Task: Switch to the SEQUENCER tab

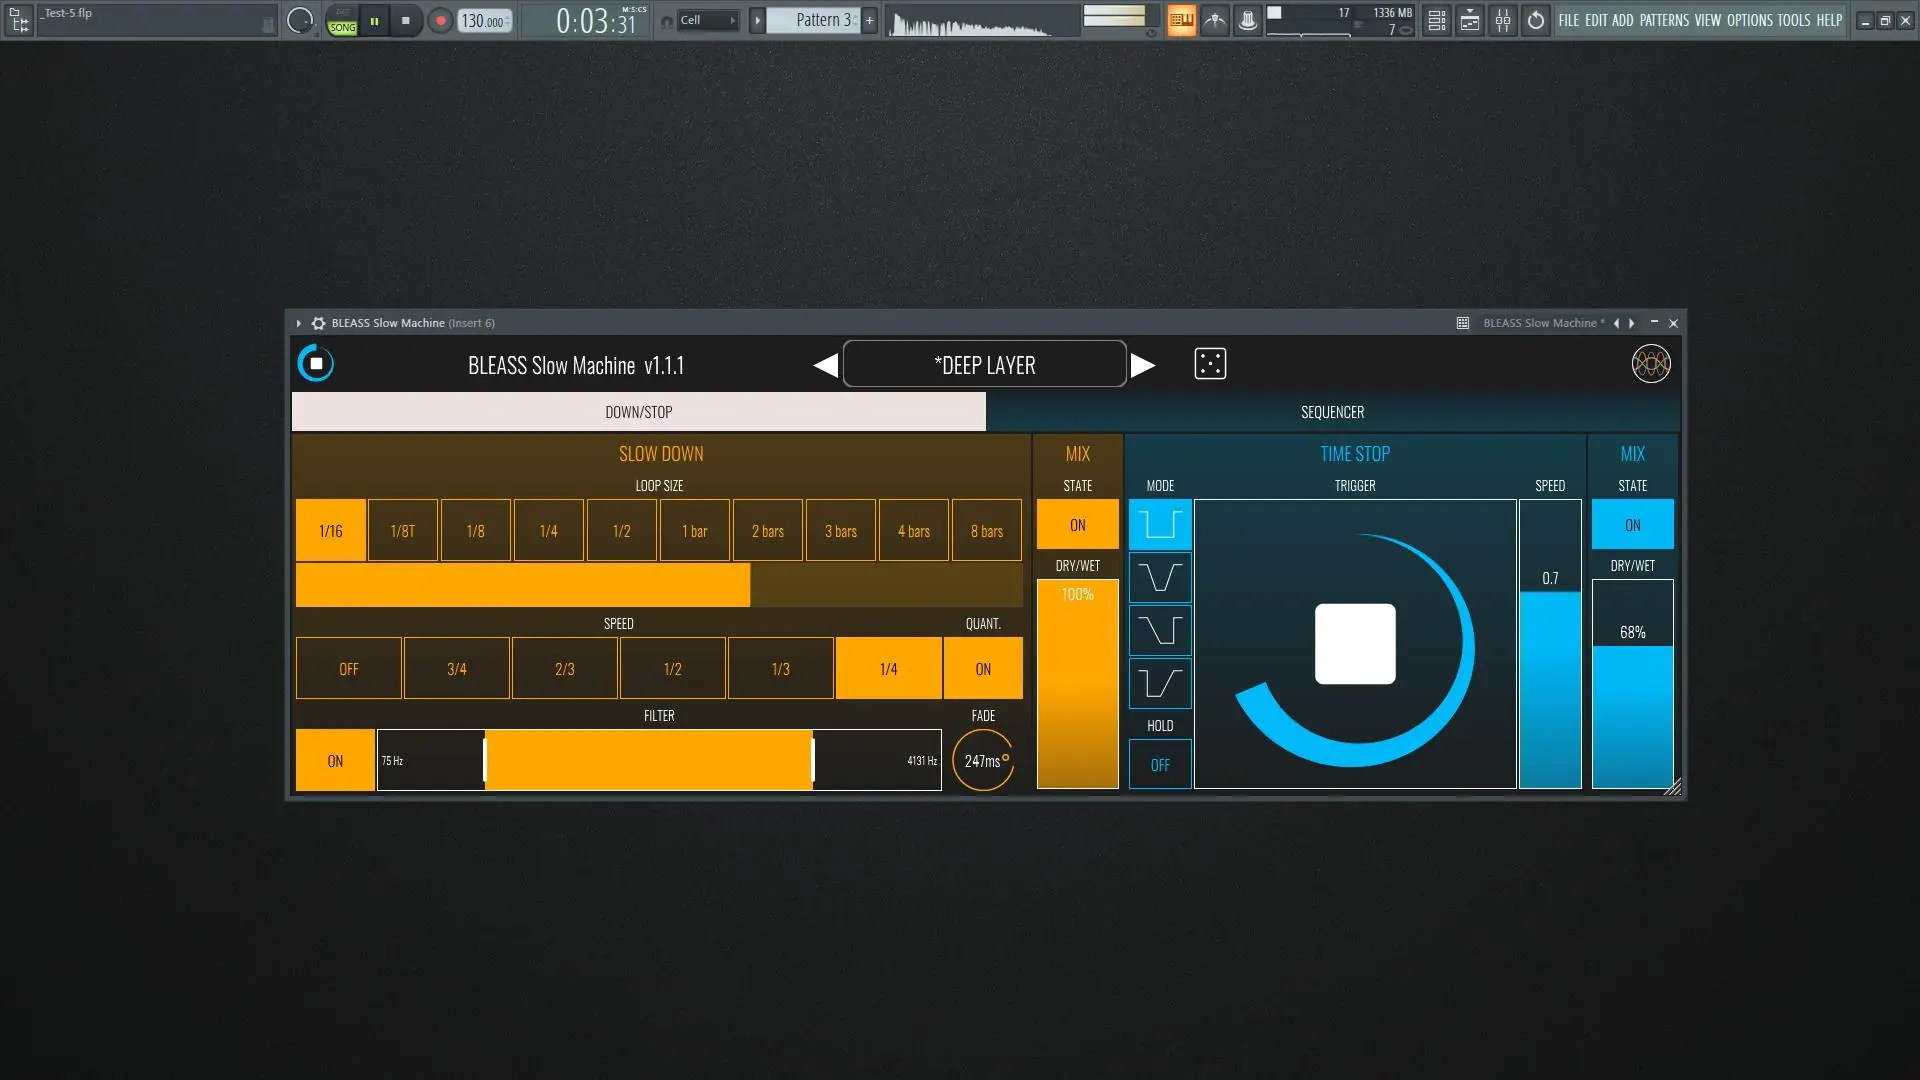Action: click(1332, 412)
